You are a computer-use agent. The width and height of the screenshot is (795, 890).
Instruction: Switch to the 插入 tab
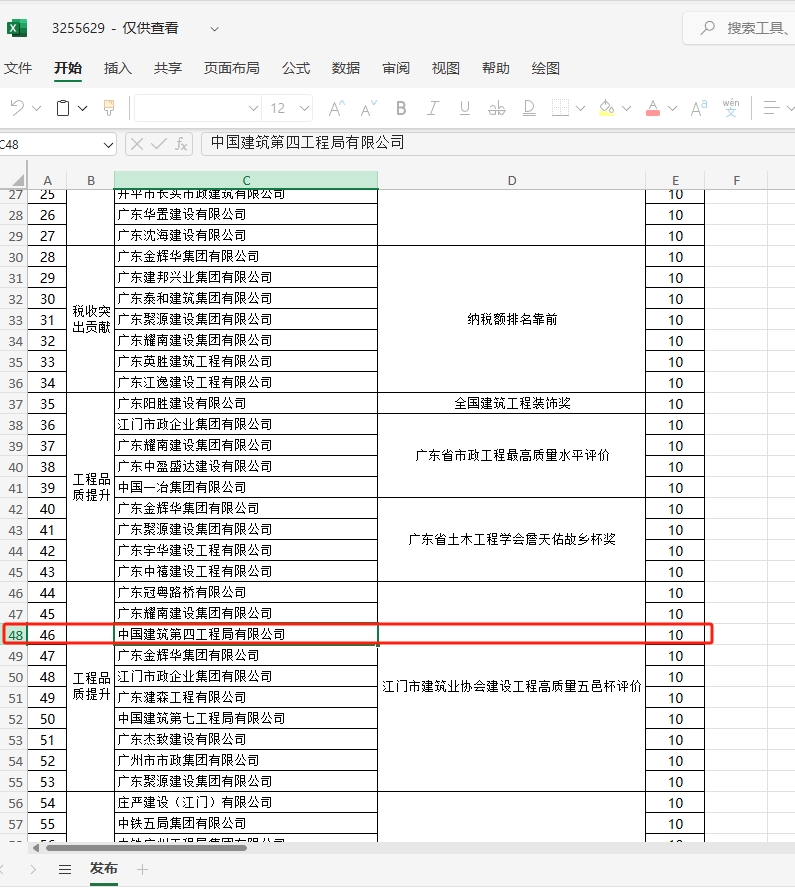(x=118, y=68)
